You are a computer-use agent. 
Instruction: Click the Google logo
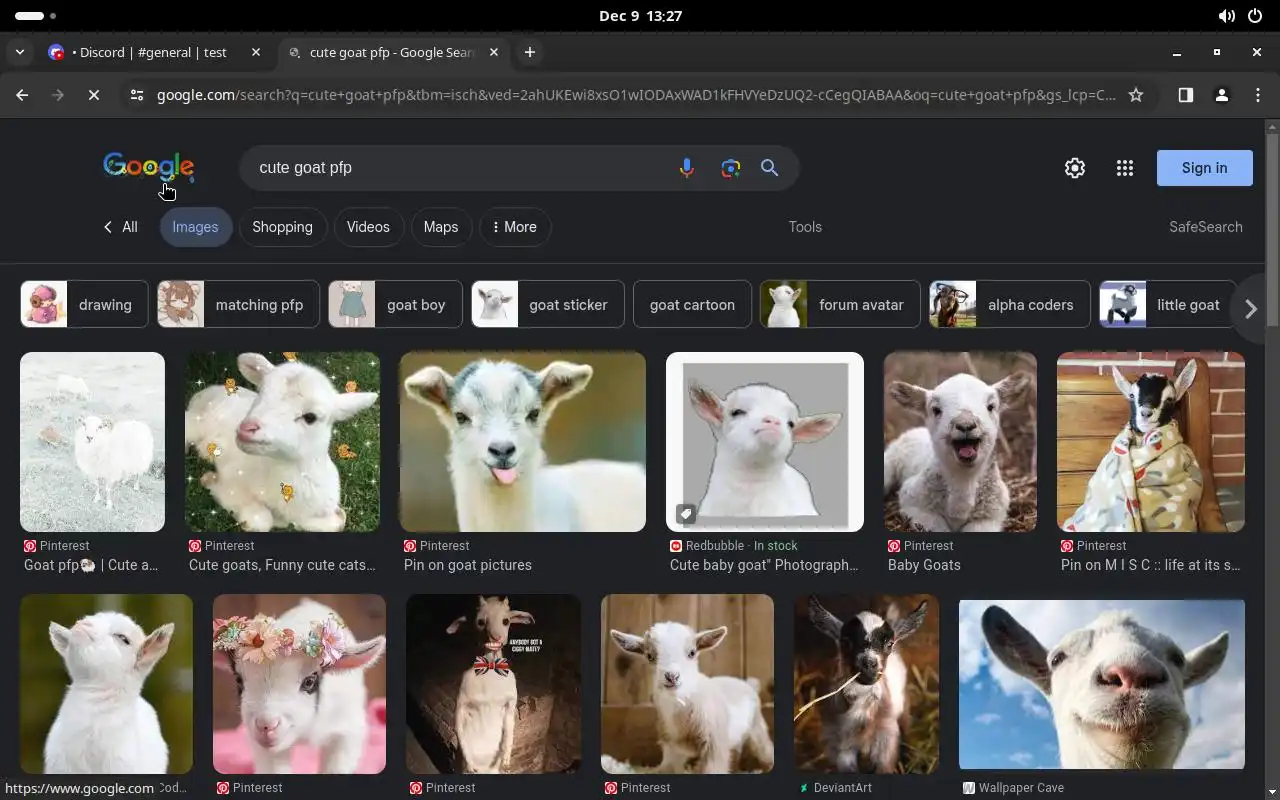point(148,167)
